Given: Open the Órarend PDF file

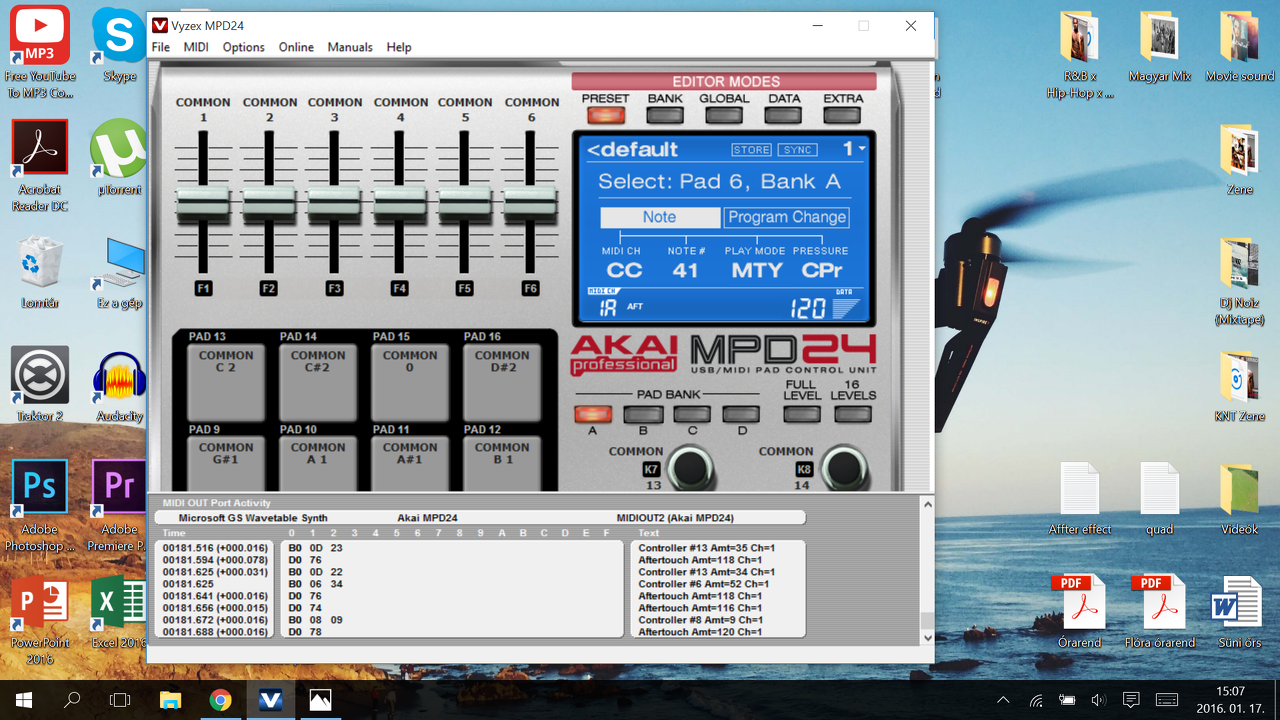Looking at the screenshot, I should [1080, 612].
